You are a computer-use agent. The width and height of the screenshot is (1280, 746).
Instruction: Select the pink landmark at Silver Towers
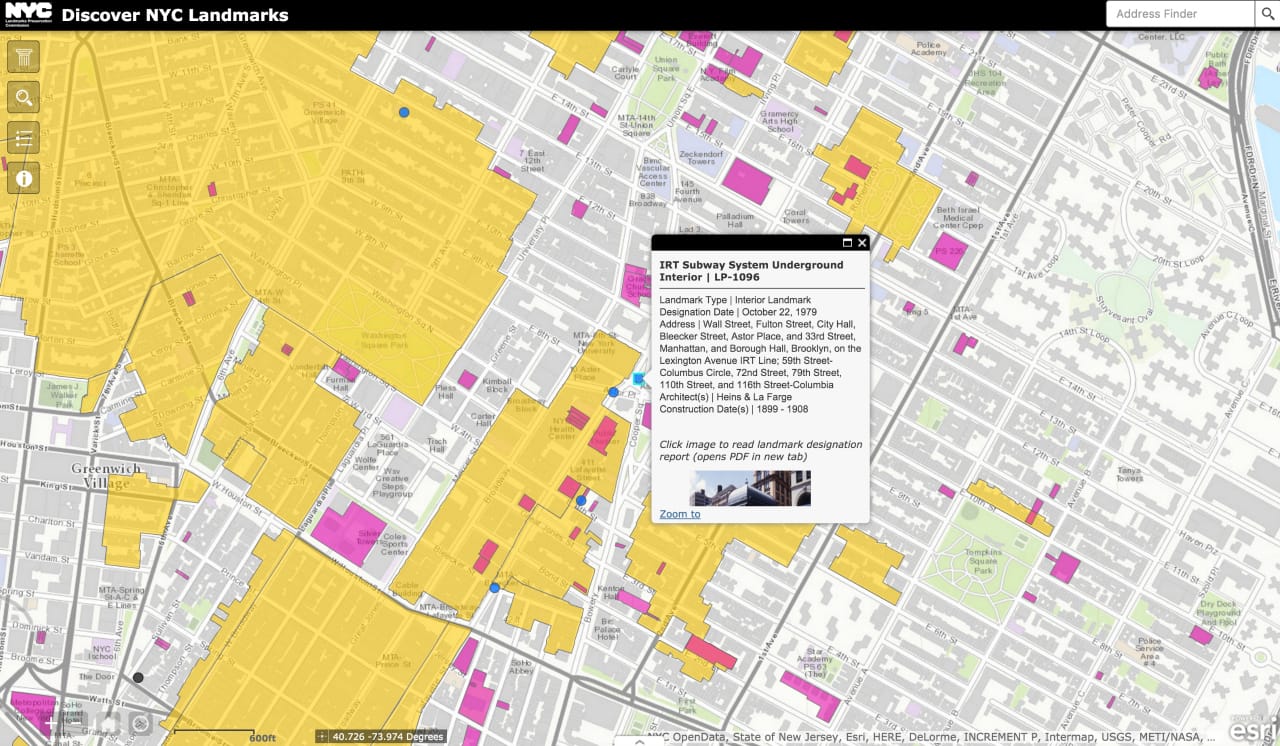tap(348, 532)
